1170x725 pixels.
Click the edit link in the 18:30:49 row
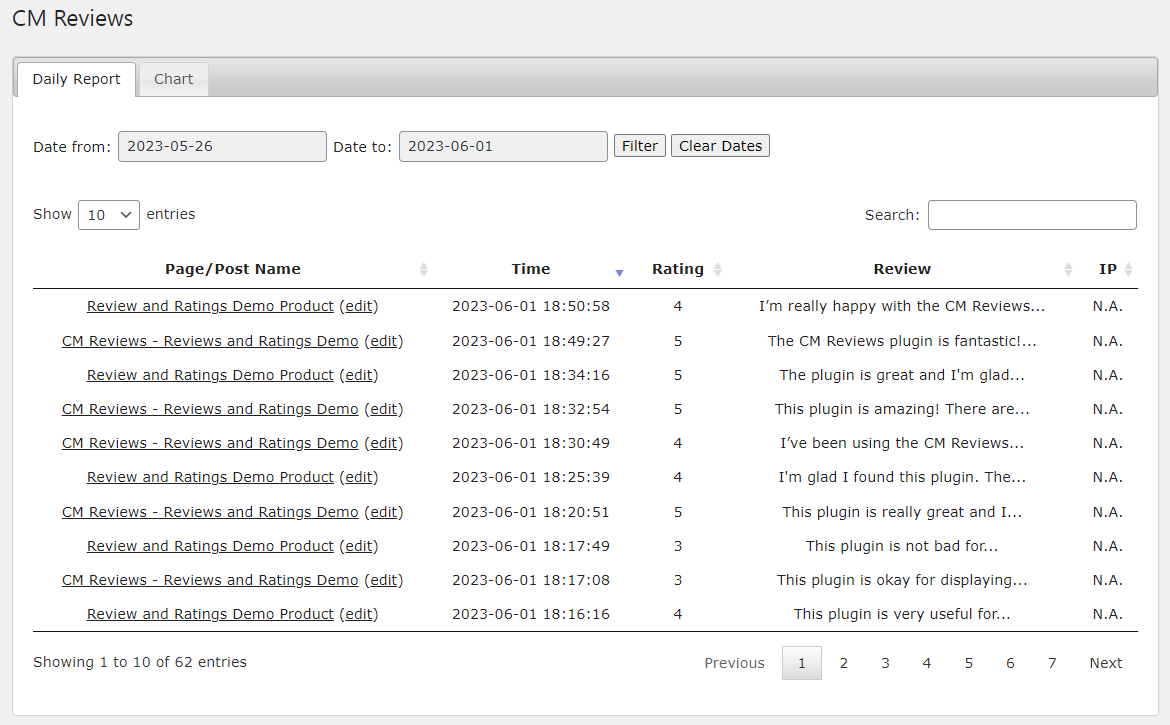click(x=384, y=443)
